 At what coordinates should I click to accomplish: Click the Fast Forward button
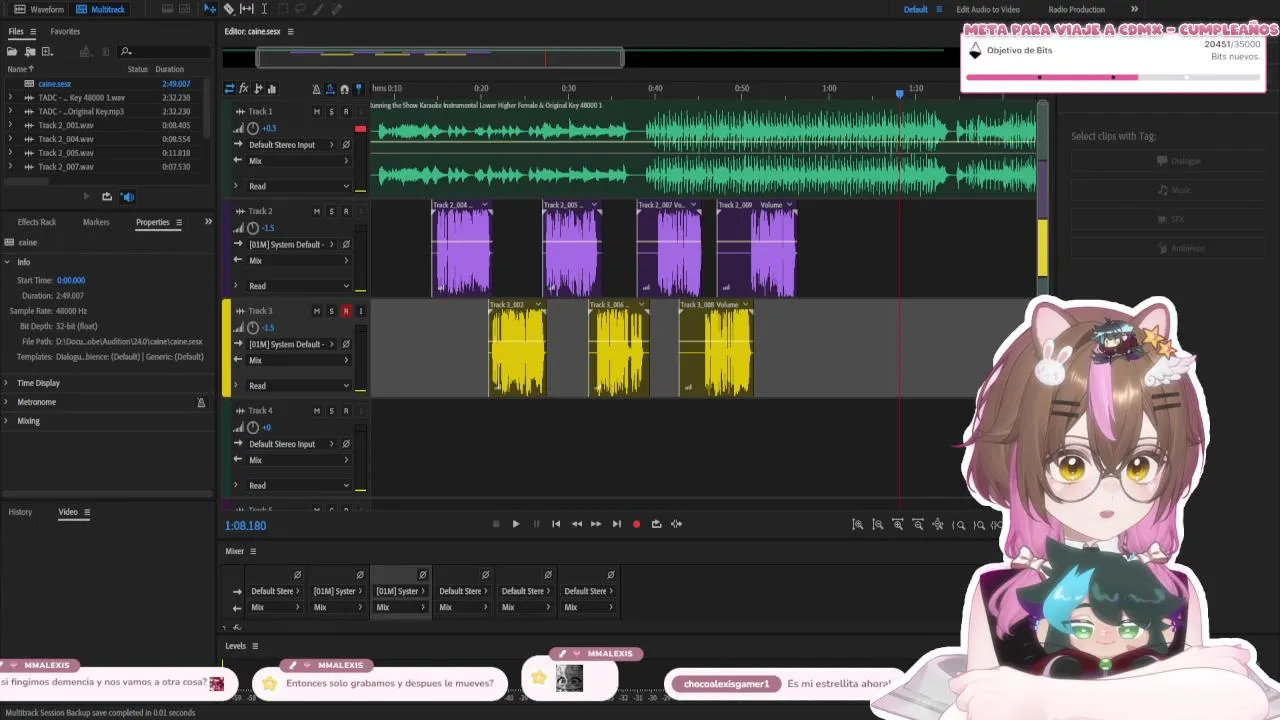596,524
